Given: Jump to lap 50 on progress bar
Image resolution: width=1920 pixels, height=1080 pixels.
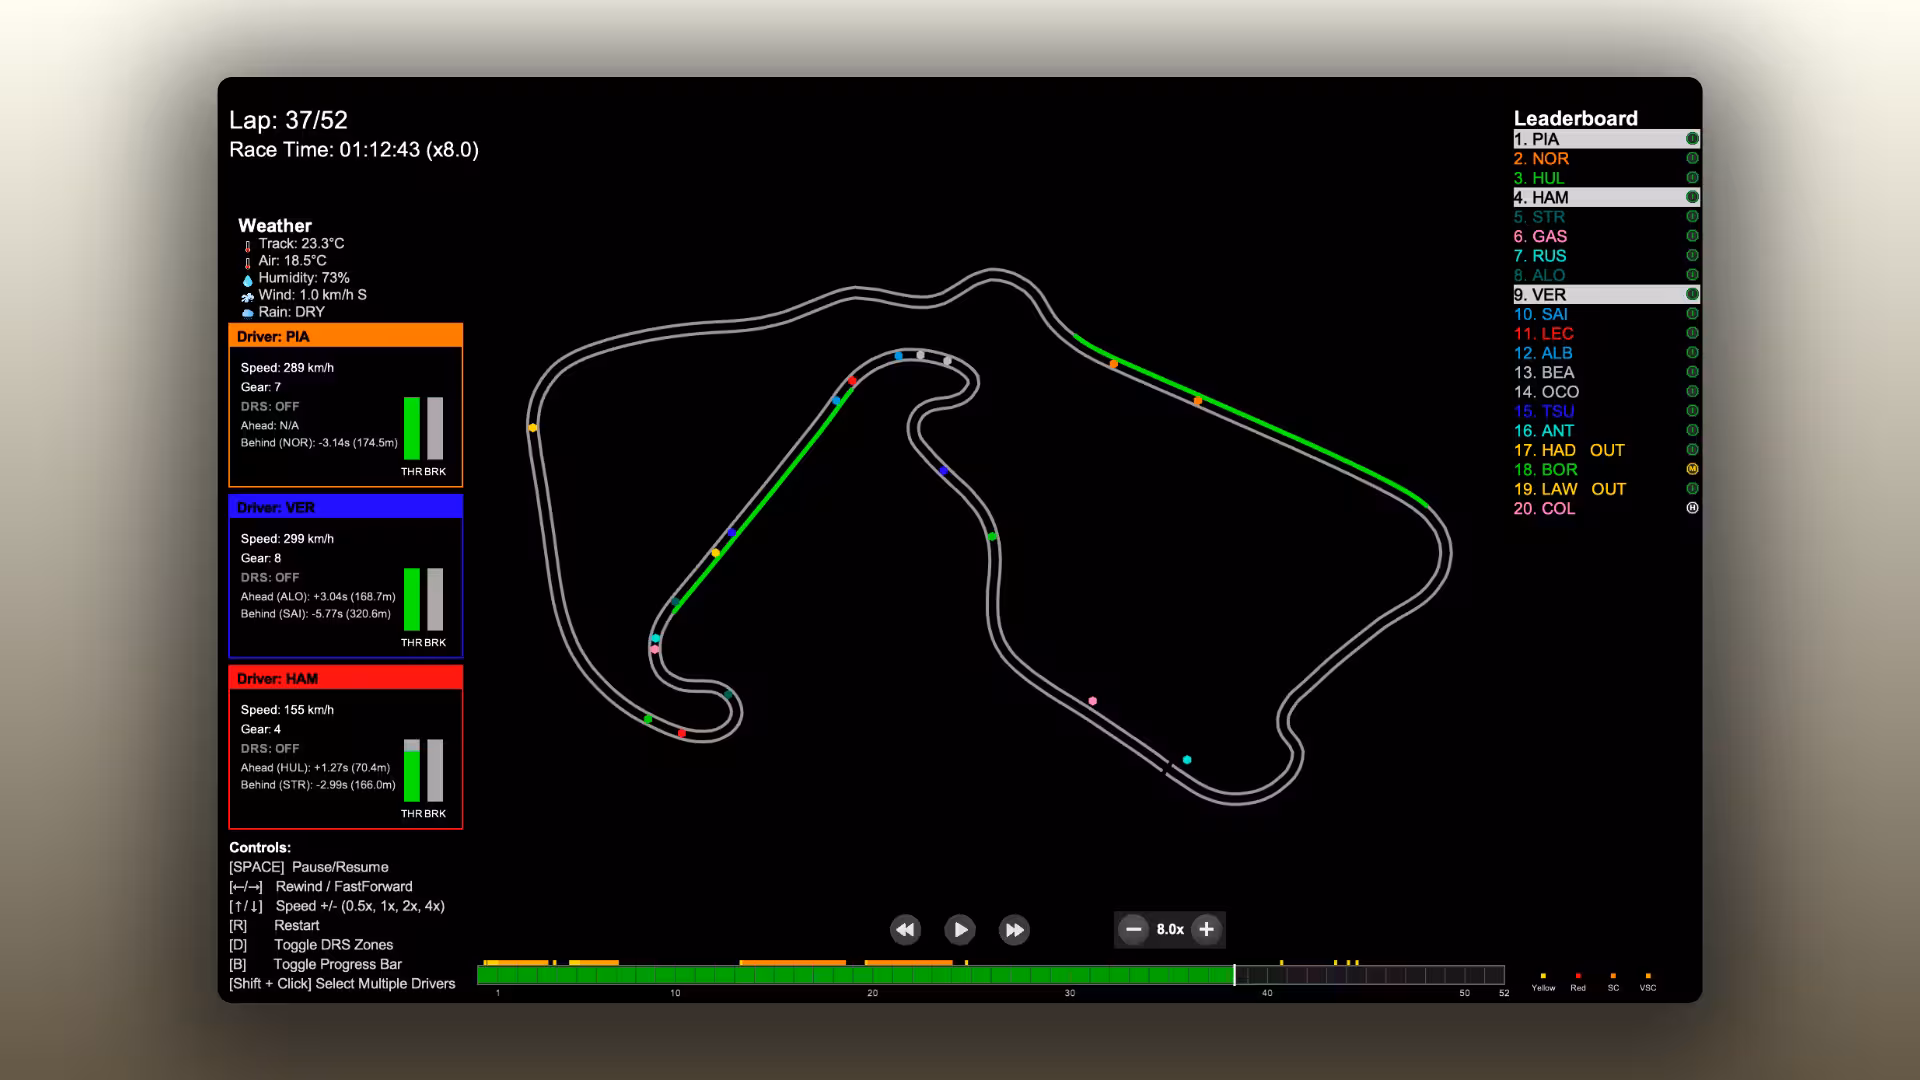Looking at the screenshot, I should pyautogui.click(x=1464, y=975).
